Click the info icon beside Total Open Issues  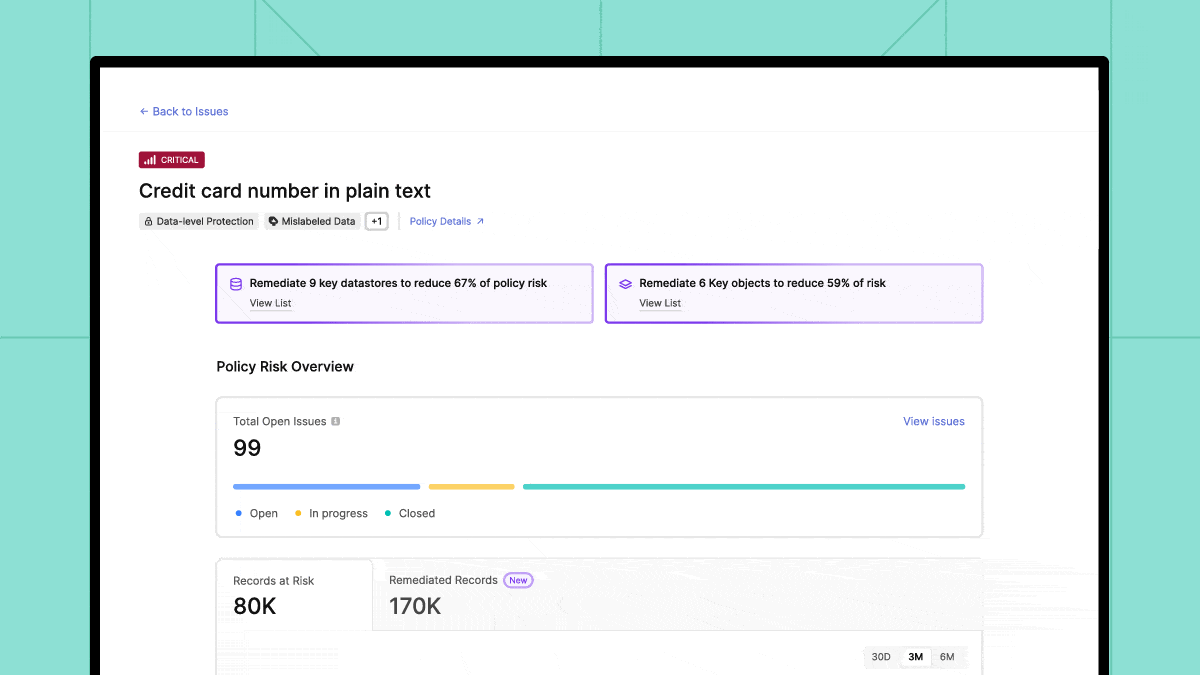[x=336, y=422]
